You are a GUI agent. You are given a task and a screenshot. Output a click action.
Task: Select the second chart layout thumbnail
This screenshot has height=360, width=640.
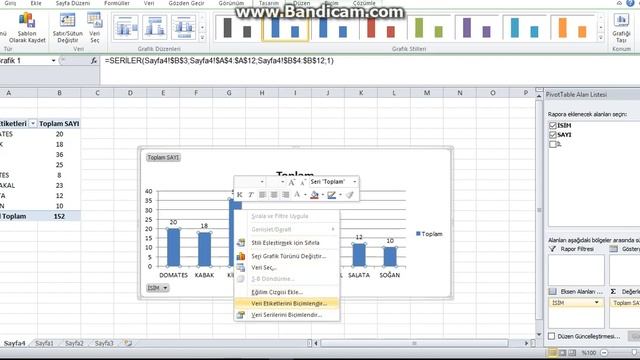pos(155,27)
